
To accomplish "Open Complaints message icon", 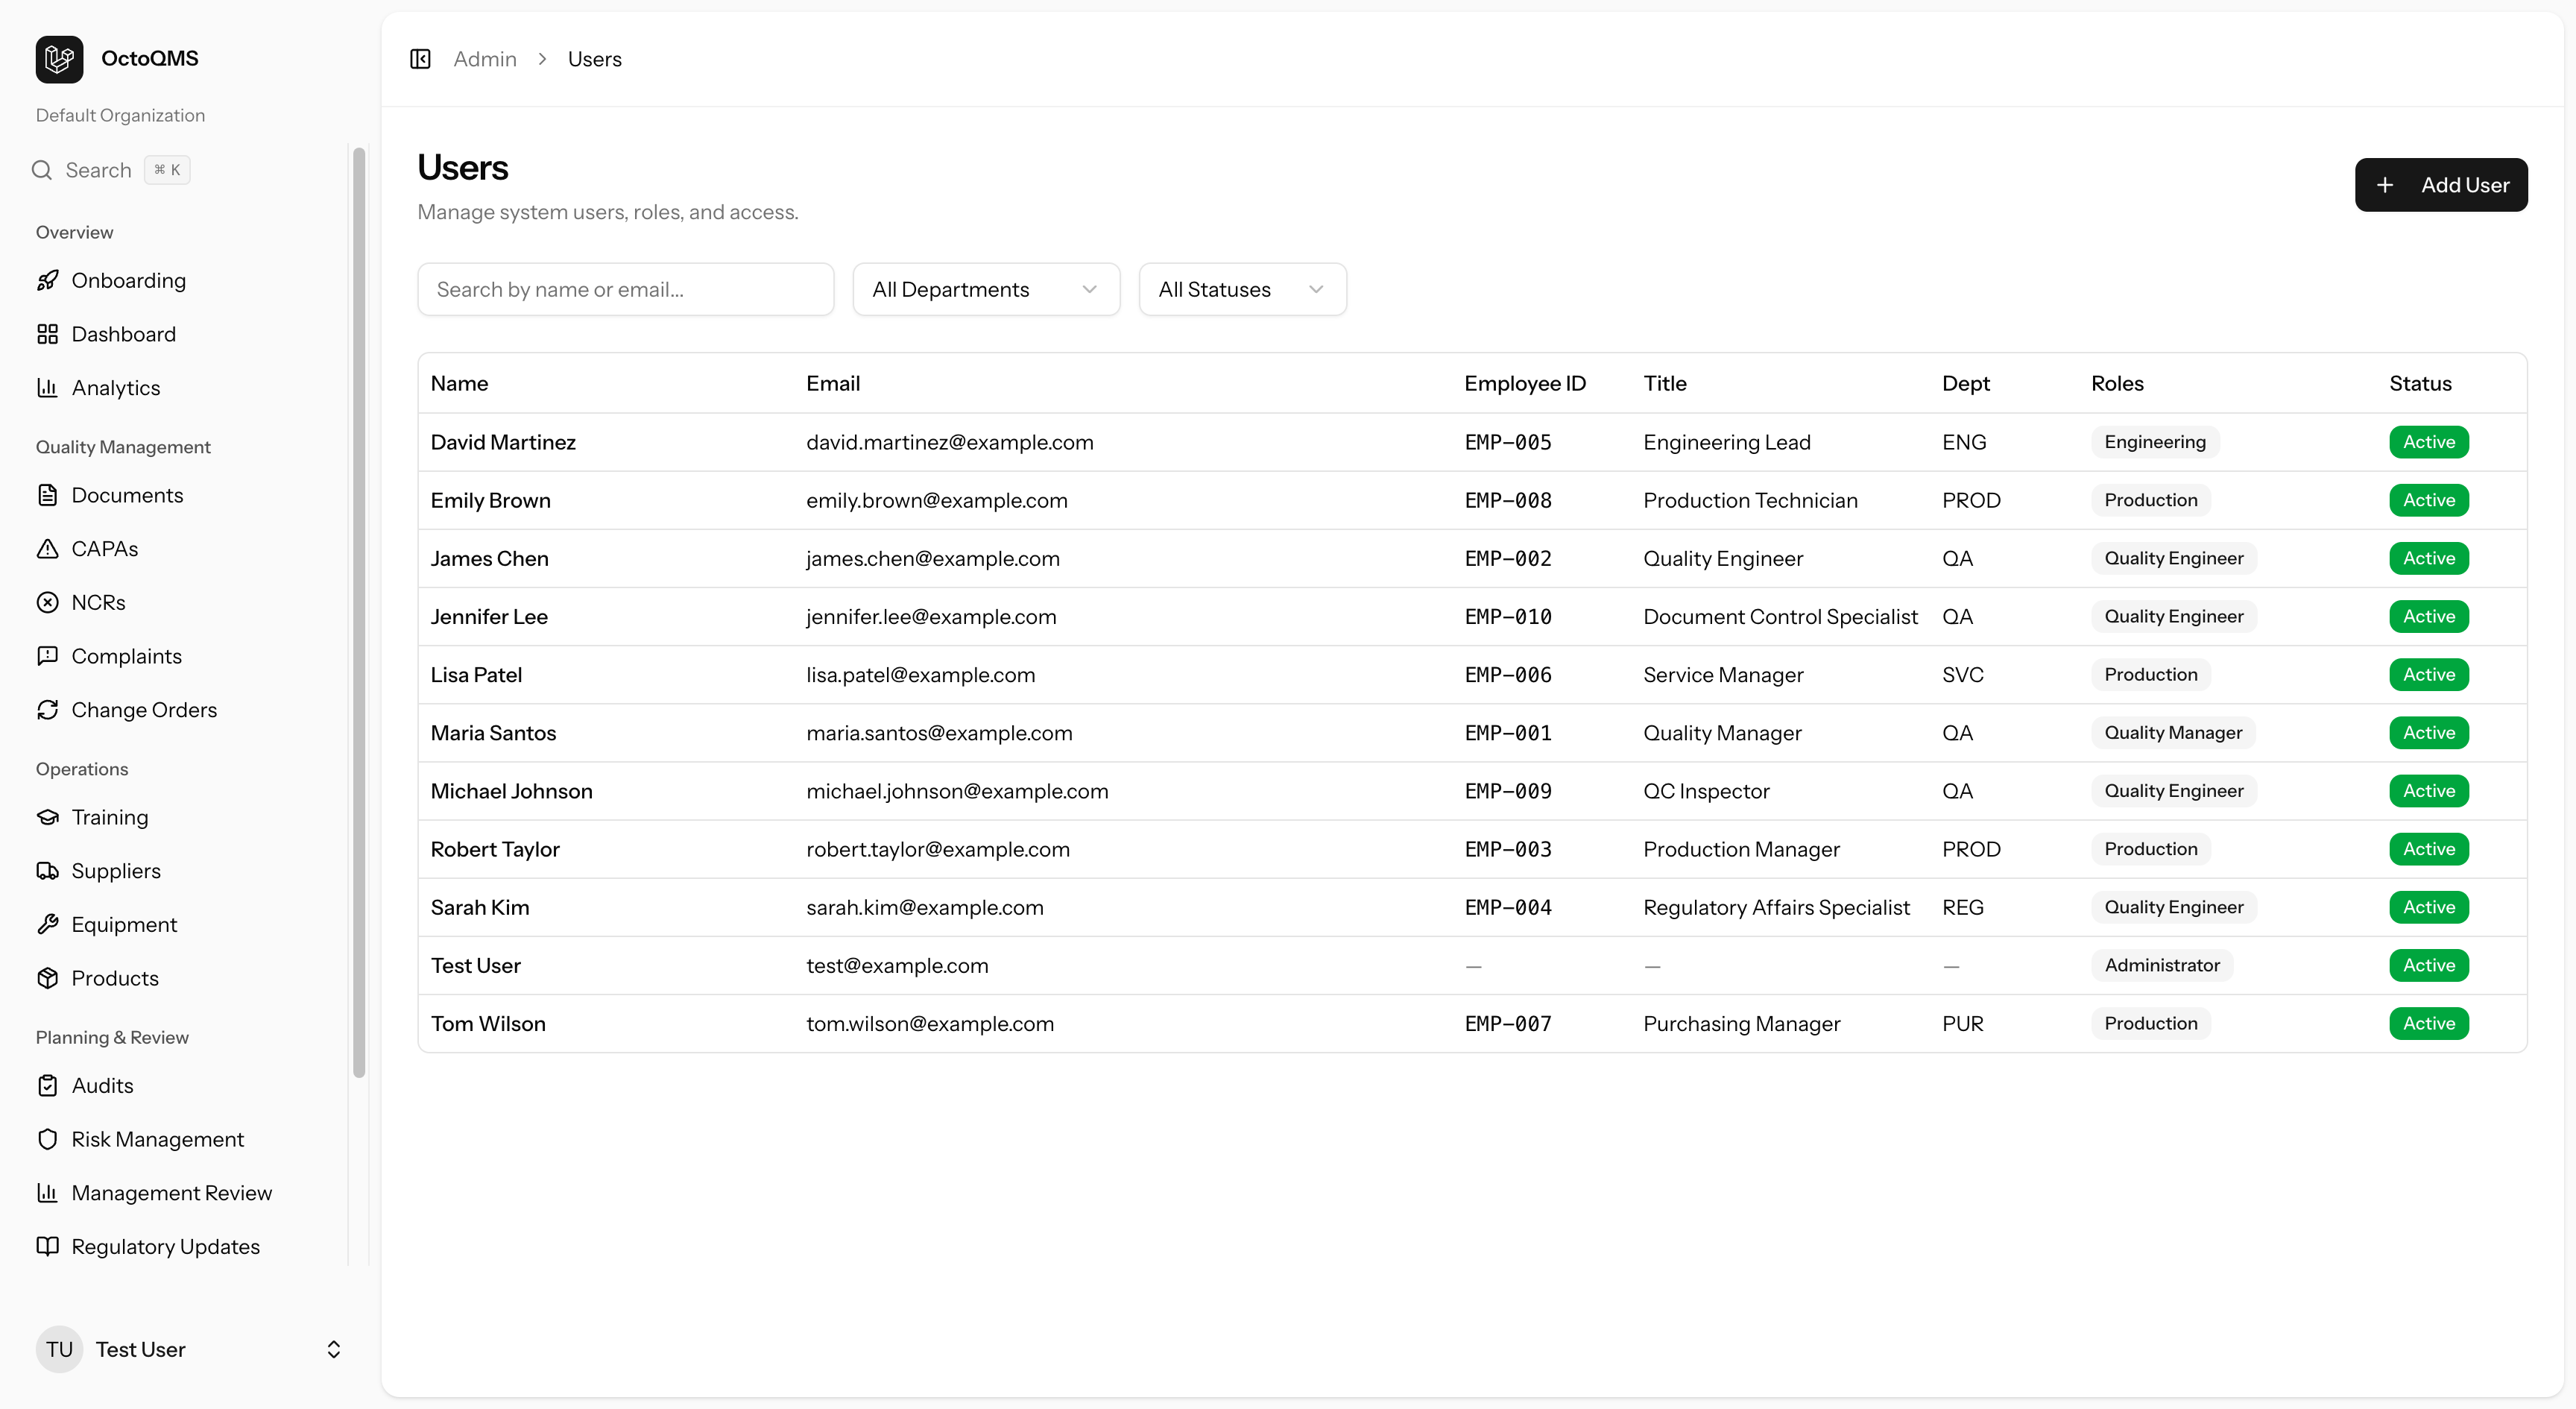I will [47, 656].
